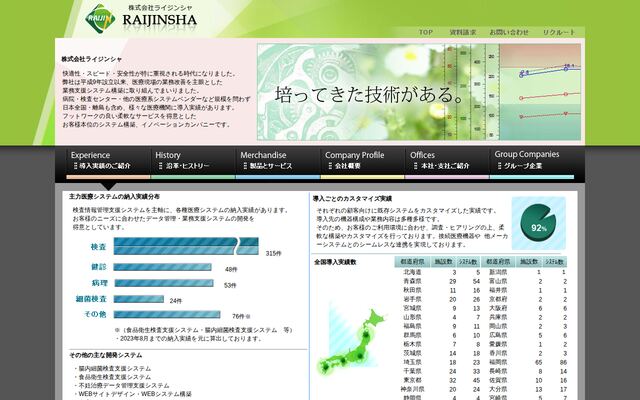This screenshot has width=640, height=400.
Task: Click the 栃木県 table cell
Action: (x=412, y=344)
